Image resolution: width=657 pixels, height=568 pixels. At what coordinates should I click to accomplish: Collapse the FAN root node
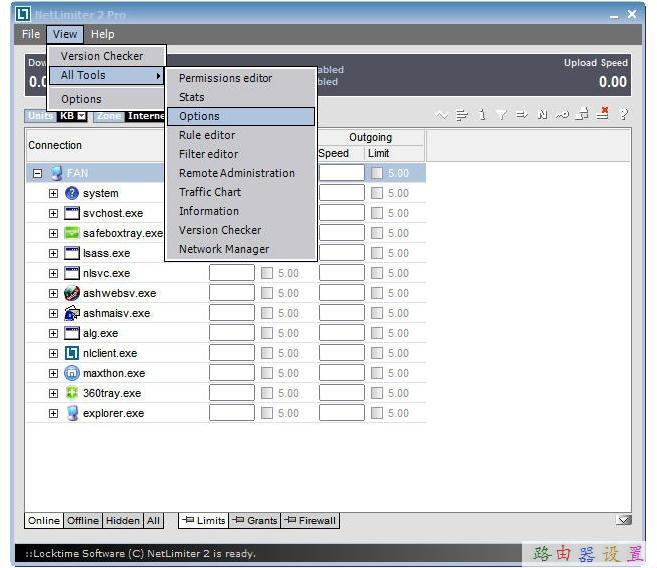pos(37,173)
